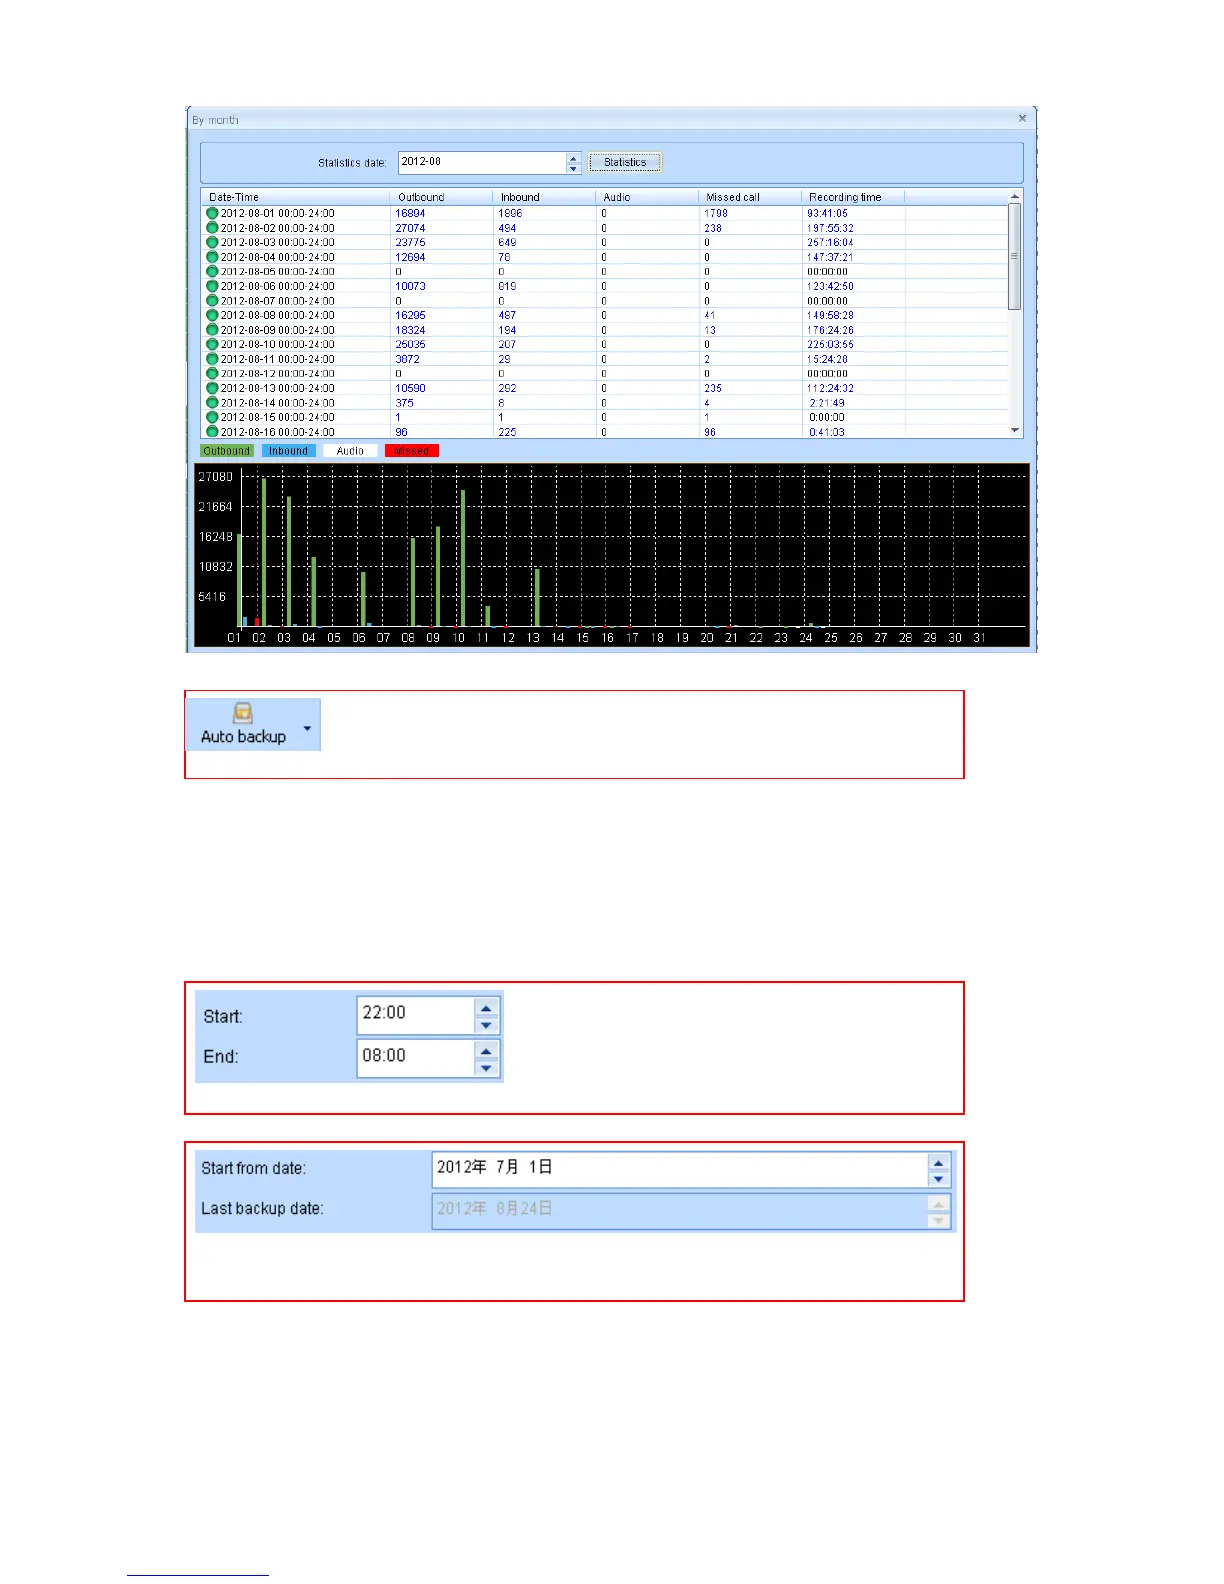Close the By month window
This screenshot has width=1224, height=1584.
coord(1022,118)
